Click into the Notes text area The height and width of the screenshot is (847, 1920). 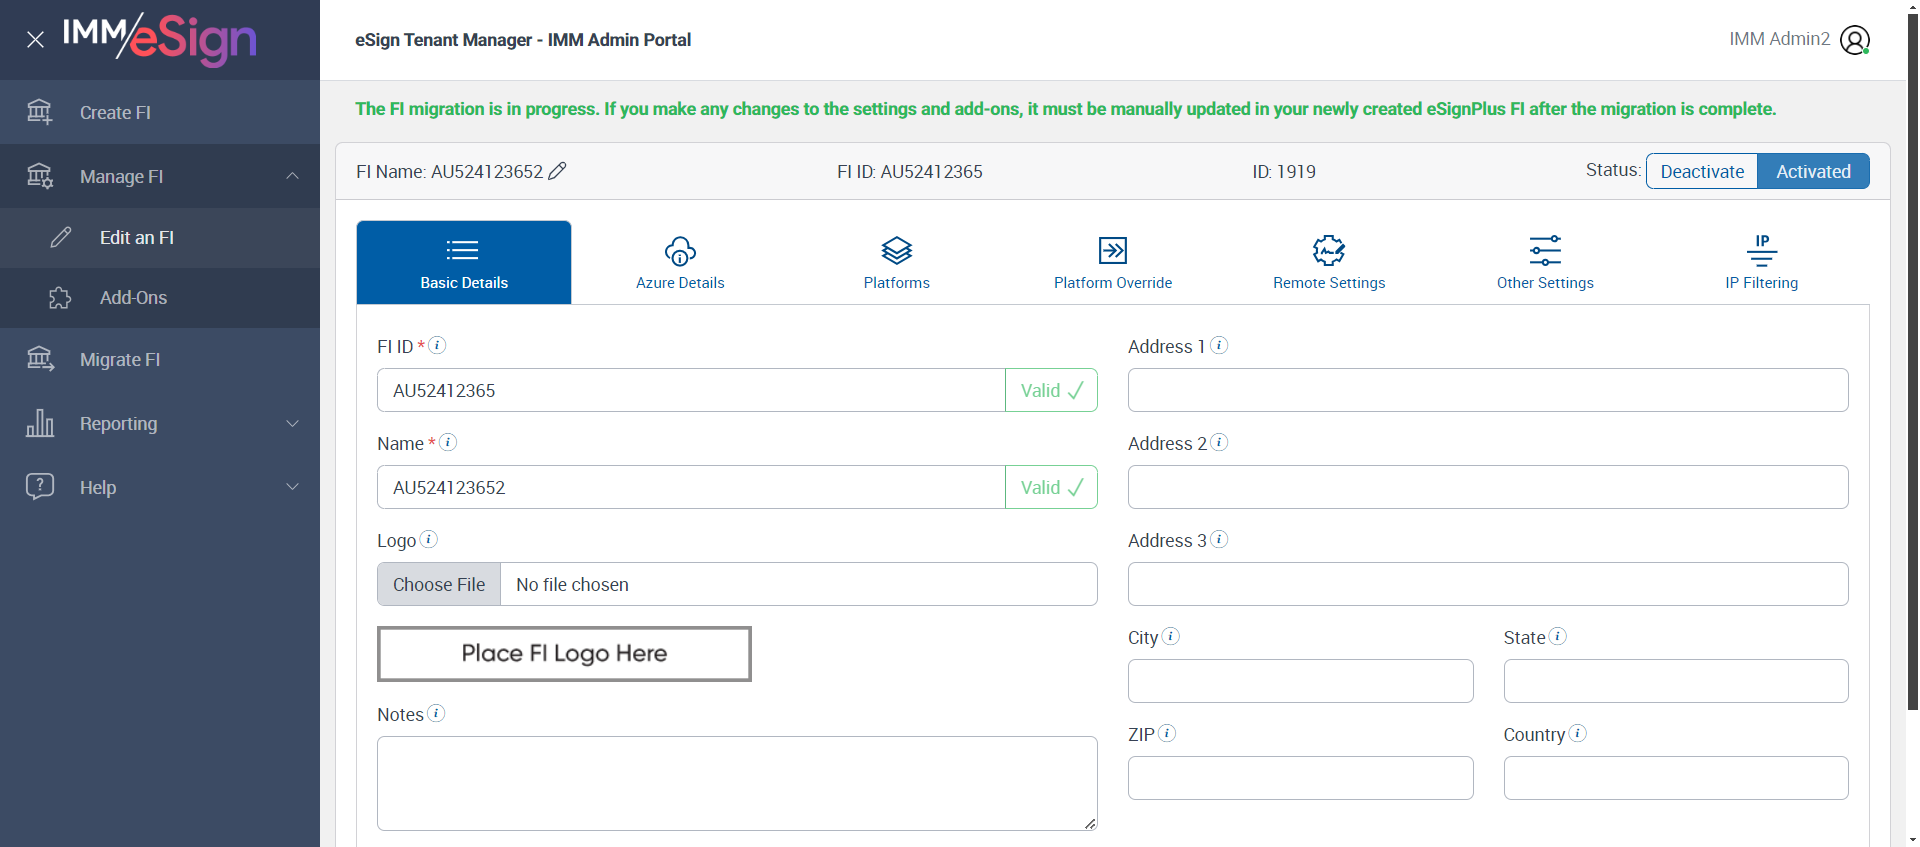pyautogui.click(x=736, y=783)
